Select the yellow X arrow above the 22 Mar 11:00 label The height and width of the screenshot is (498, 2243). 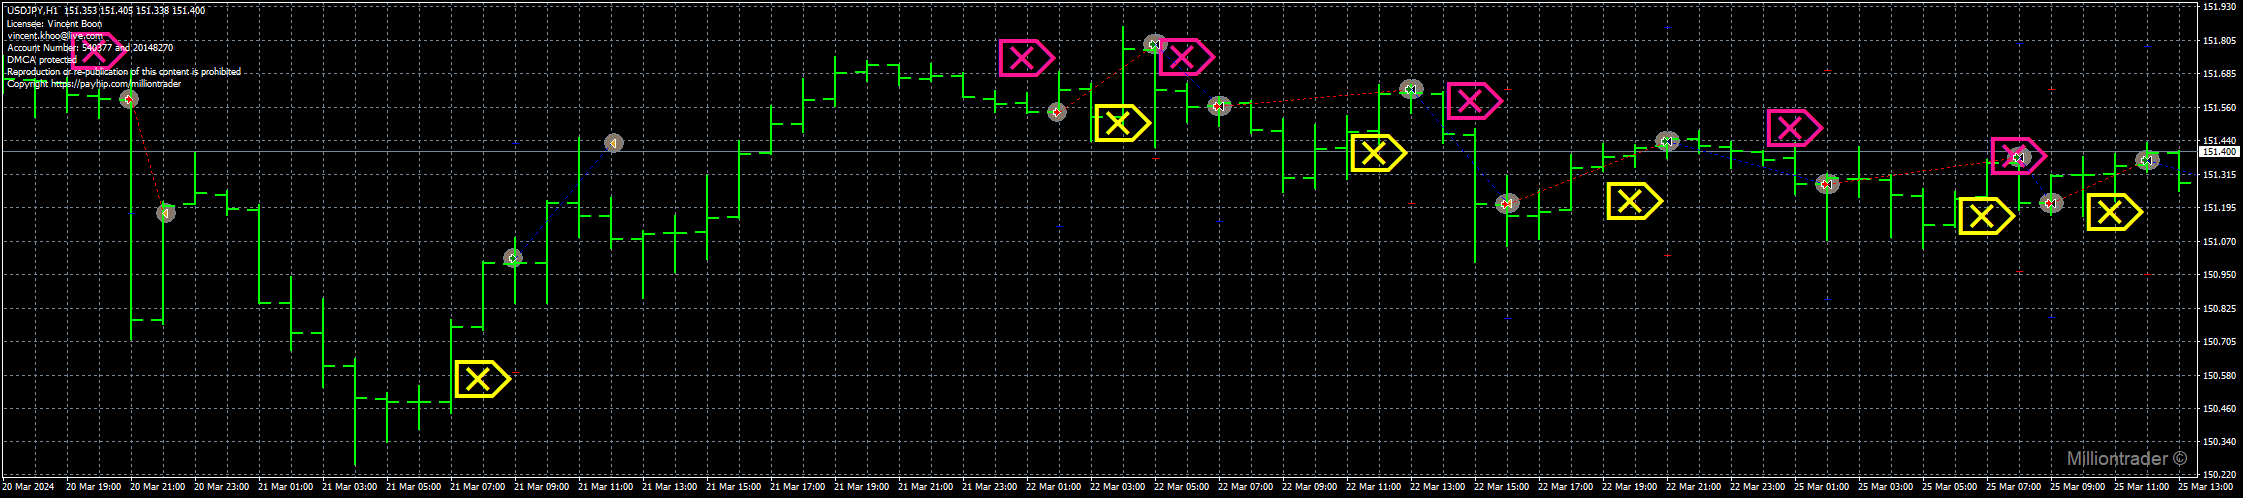1378,152
